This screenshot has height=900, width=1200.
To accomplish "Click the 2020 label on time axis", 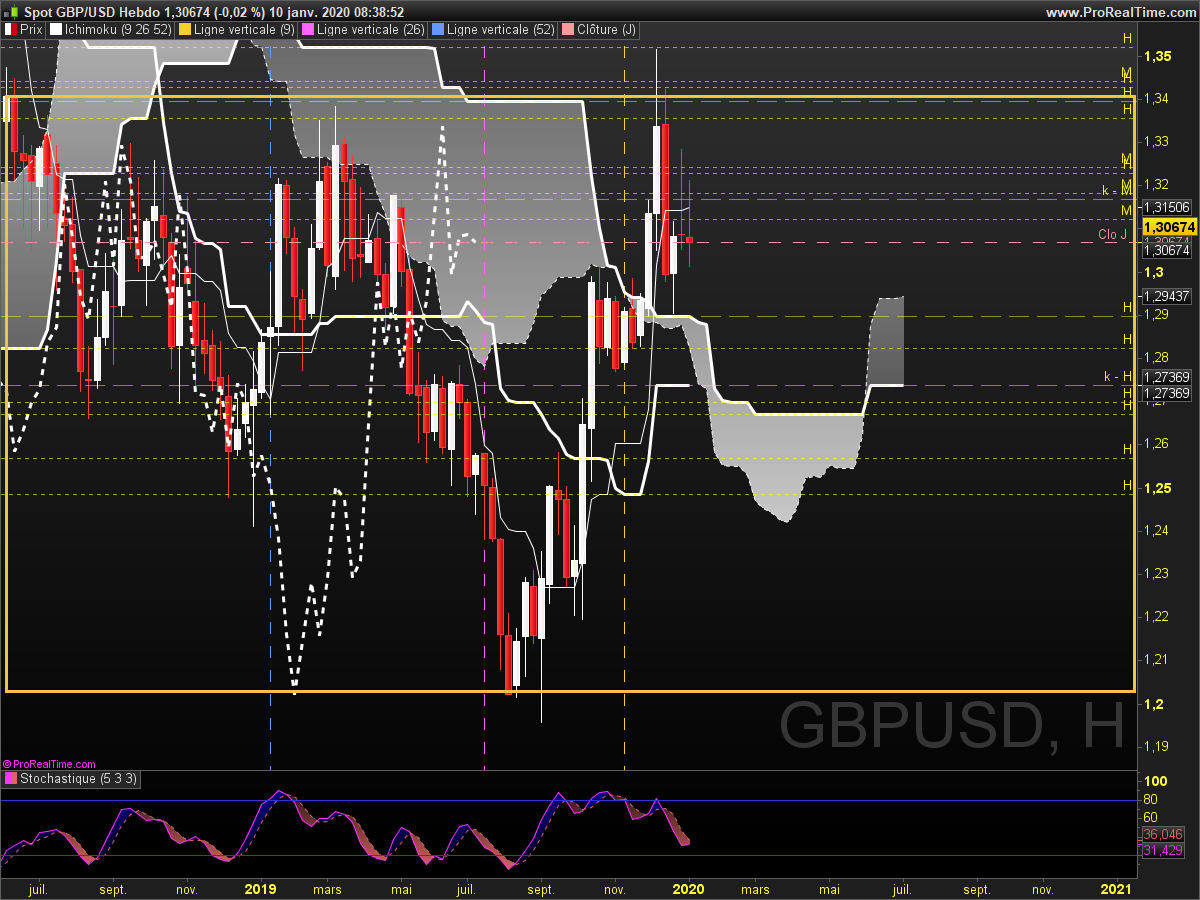I will pos(688,888).
